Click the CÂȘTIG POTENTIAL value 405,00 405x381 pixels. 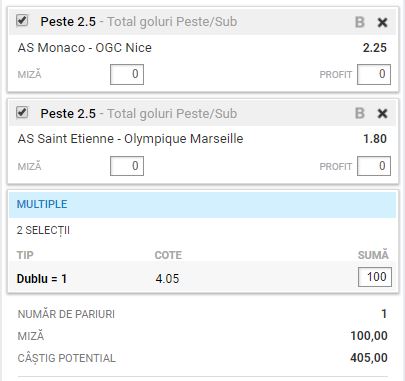[369, 358]
